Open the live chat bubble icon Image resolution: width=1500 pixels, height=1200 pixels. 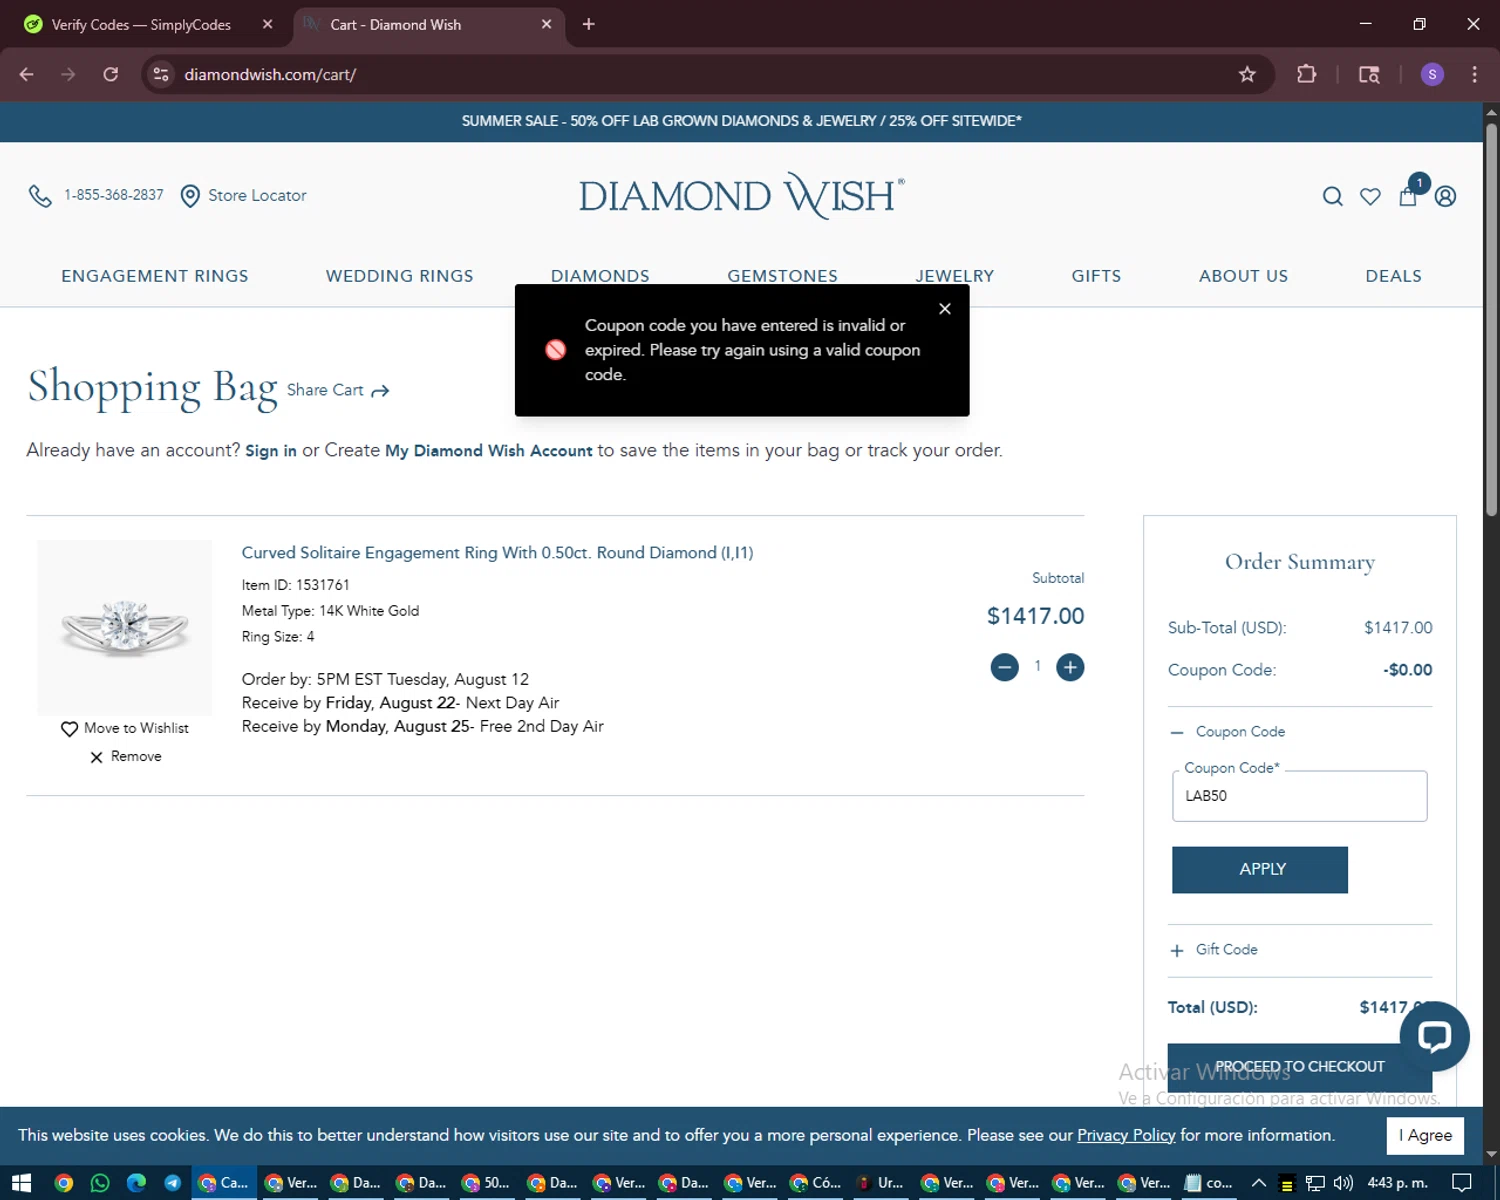(x=1434, y=1036)
